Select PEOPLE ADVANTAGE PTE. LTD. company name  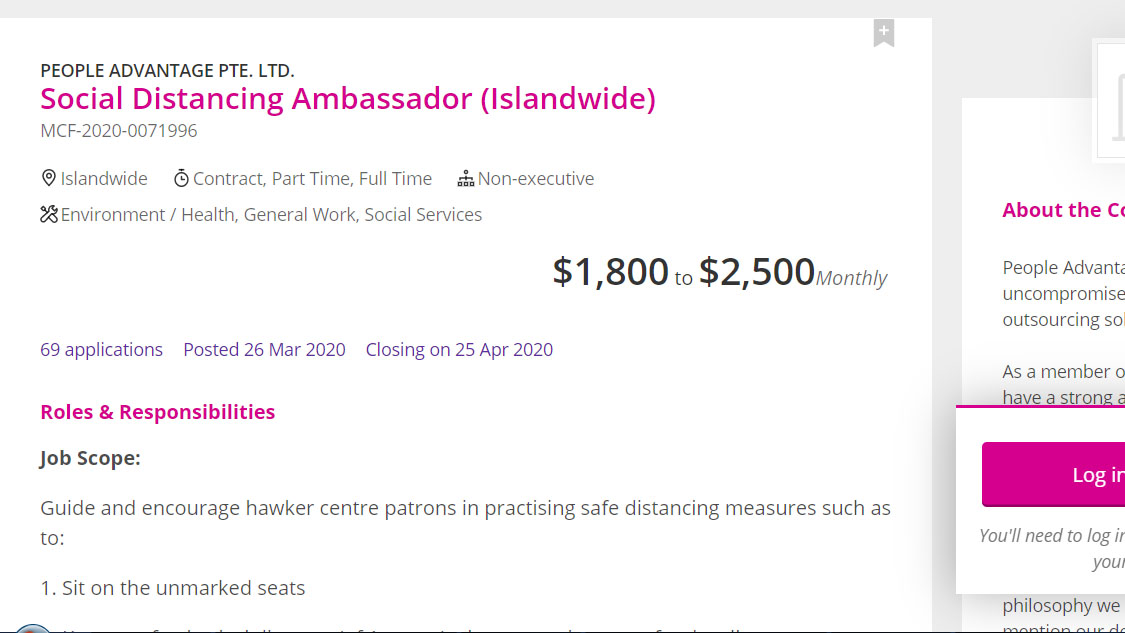(x=167, y=70)
